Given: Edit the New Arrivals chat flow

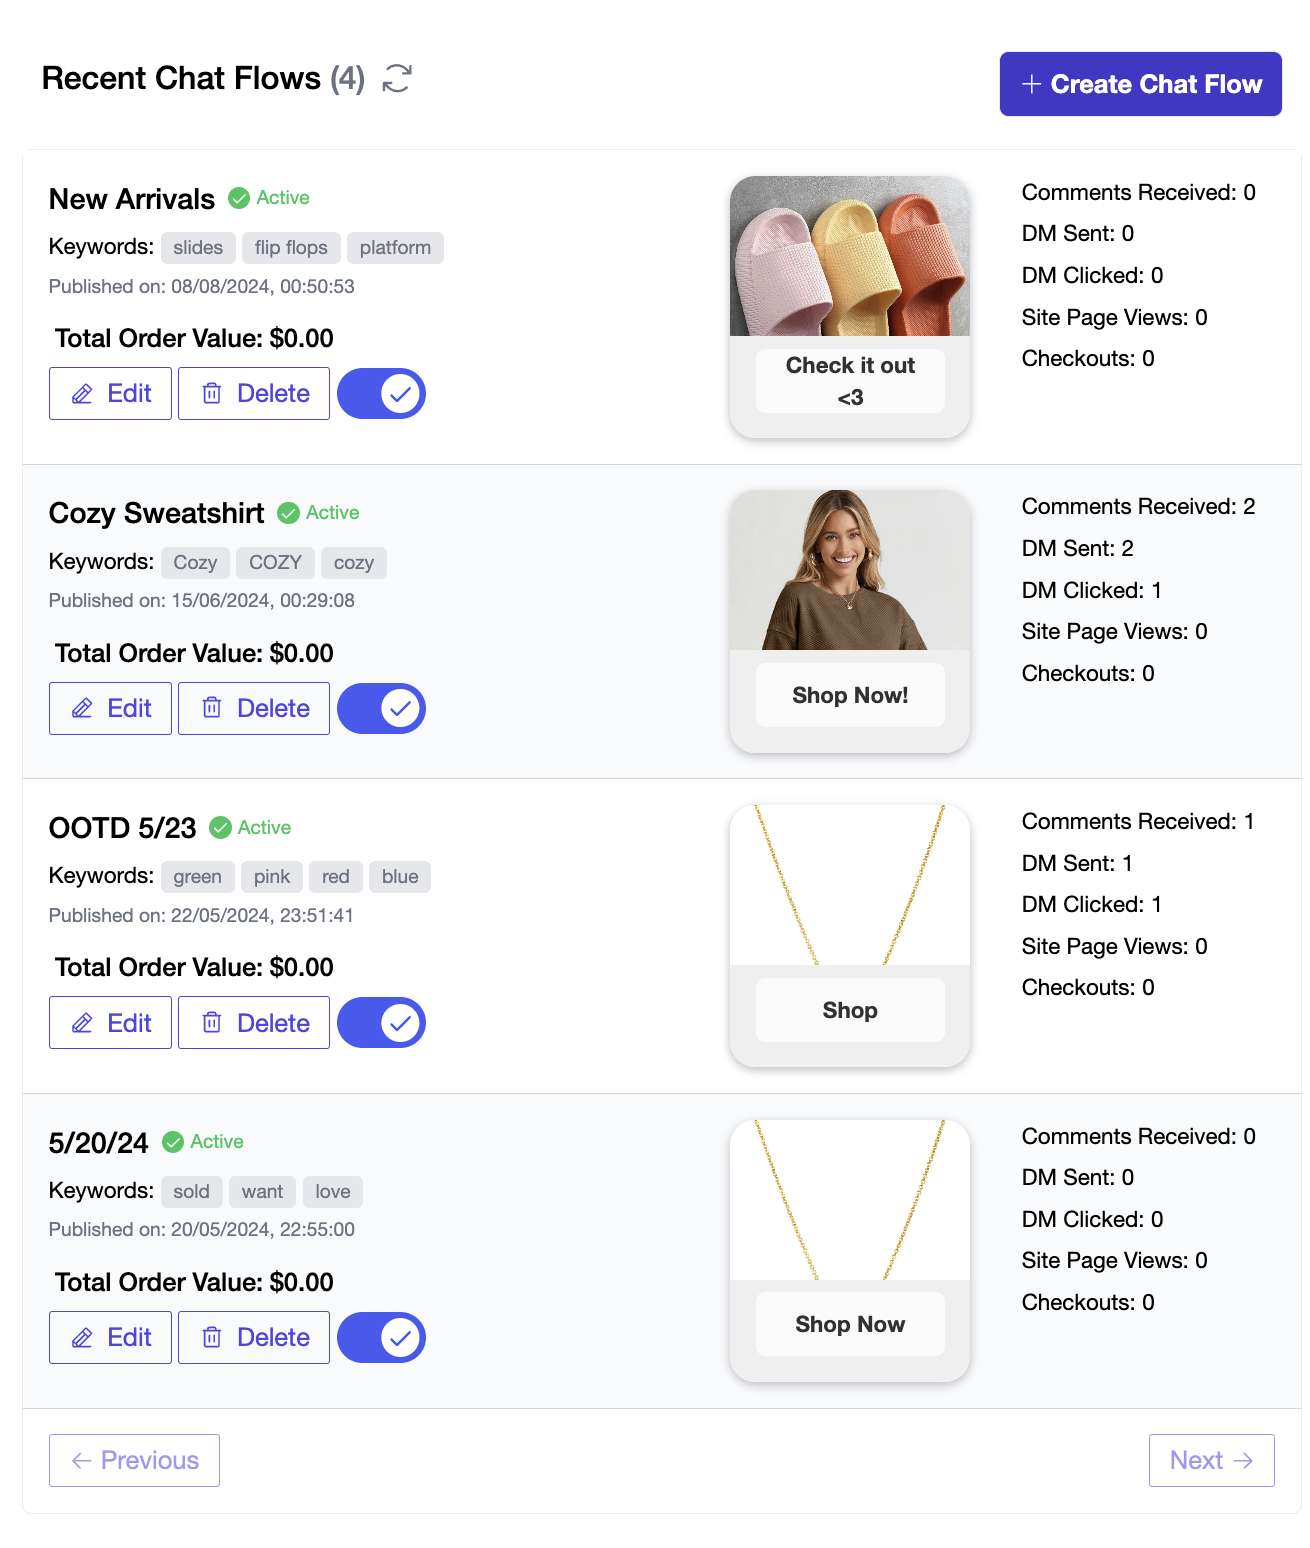Looking at the screenshot, I should click(110, 394).
